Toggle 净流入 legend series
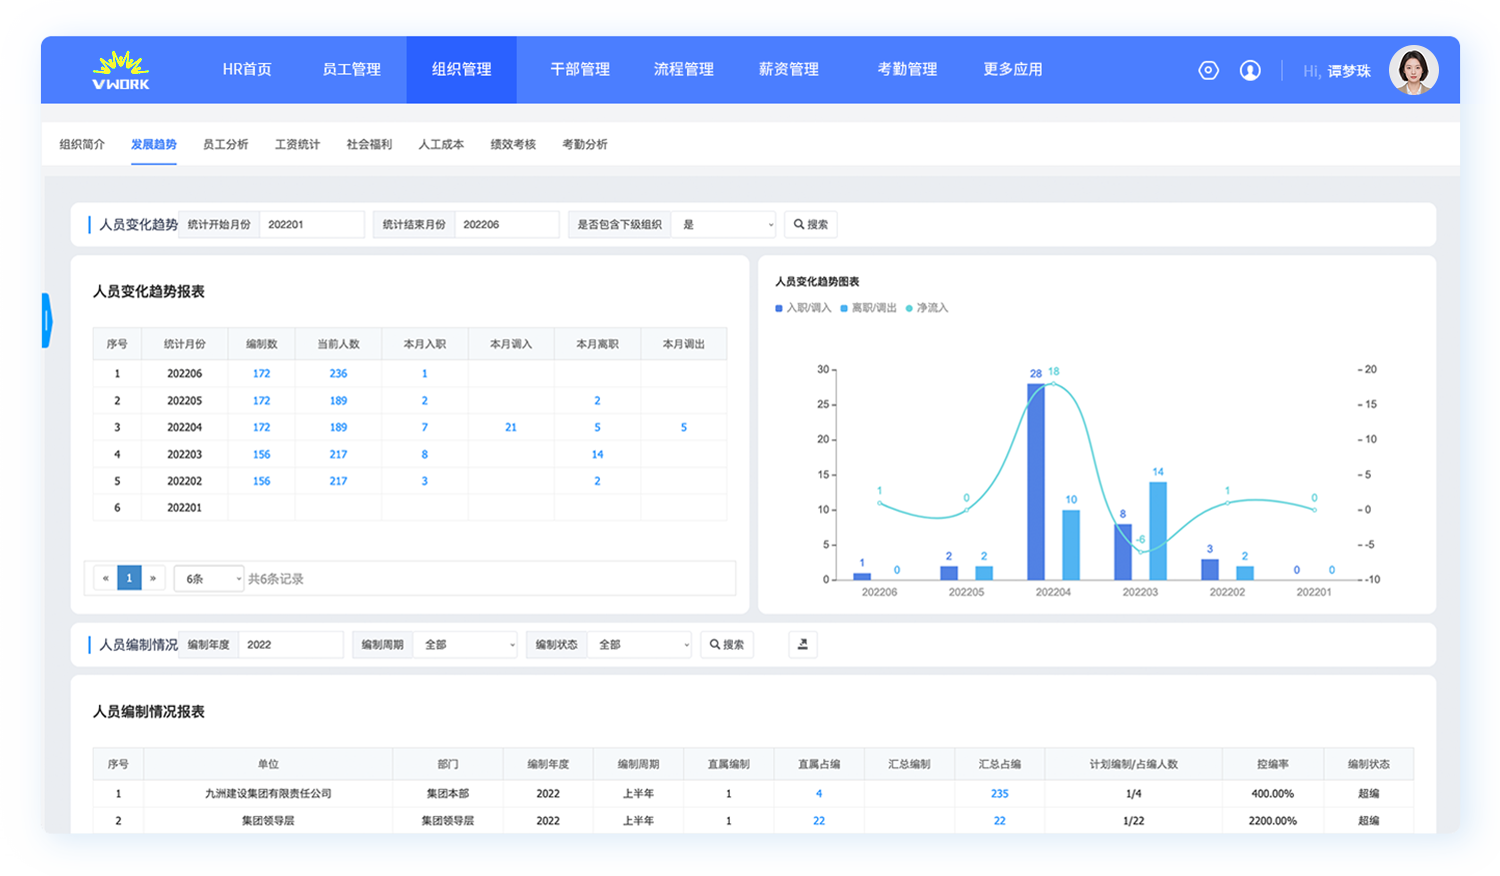The width and height of the screenshot is (1500, 876). [x=927, y=308]
